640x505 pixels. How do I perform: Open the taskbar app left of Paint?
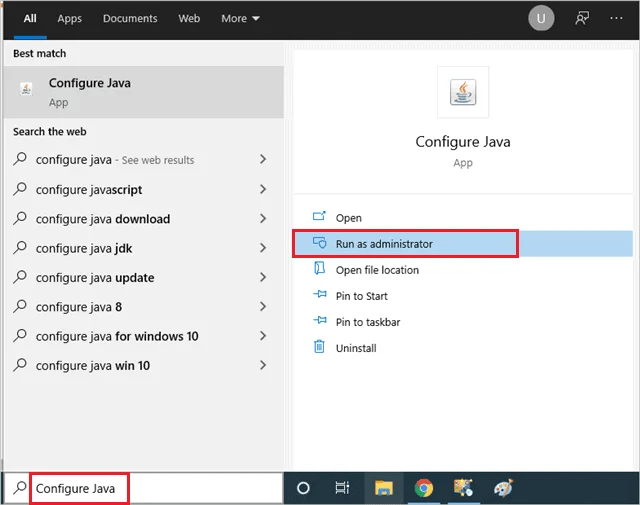point(463,488)
